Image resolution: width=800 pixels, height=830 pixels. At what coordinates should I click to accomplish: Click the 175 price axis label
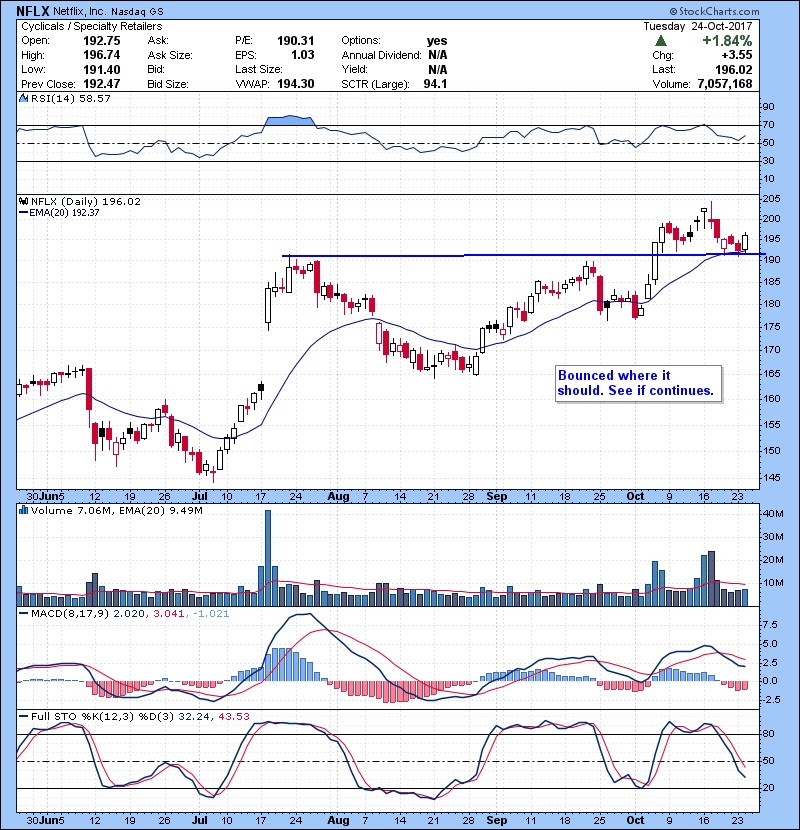click(772, 327)
